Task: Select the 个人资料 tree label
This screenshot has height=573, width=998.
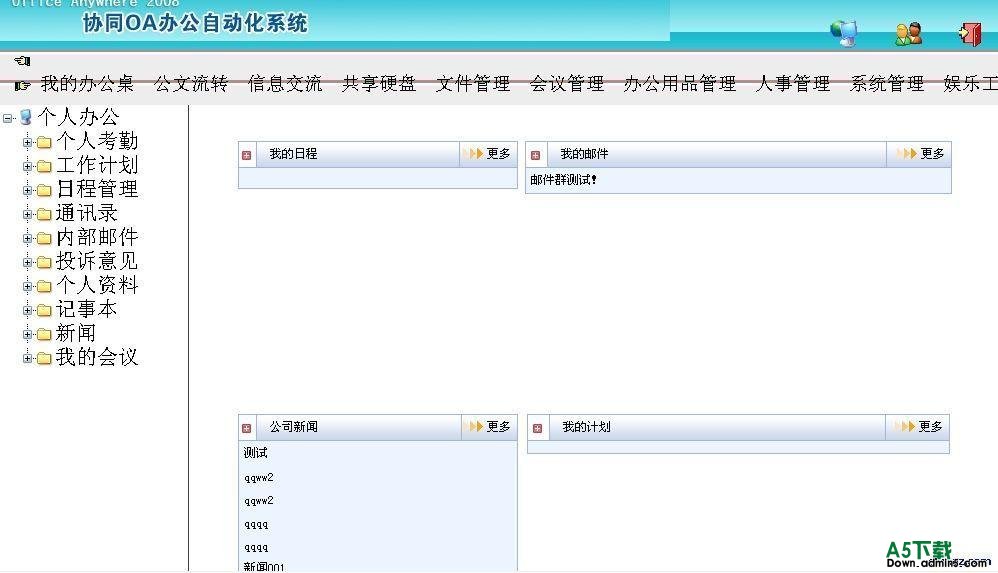Action: click(97, 285)
